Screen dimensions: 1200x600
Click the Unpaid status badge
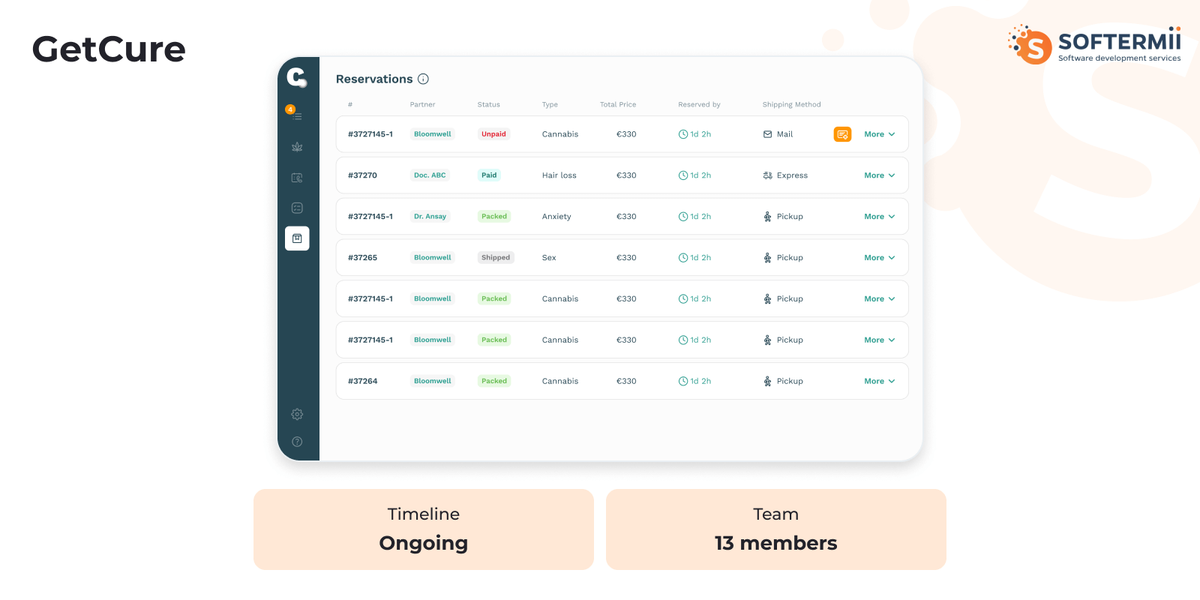point(493,134)
